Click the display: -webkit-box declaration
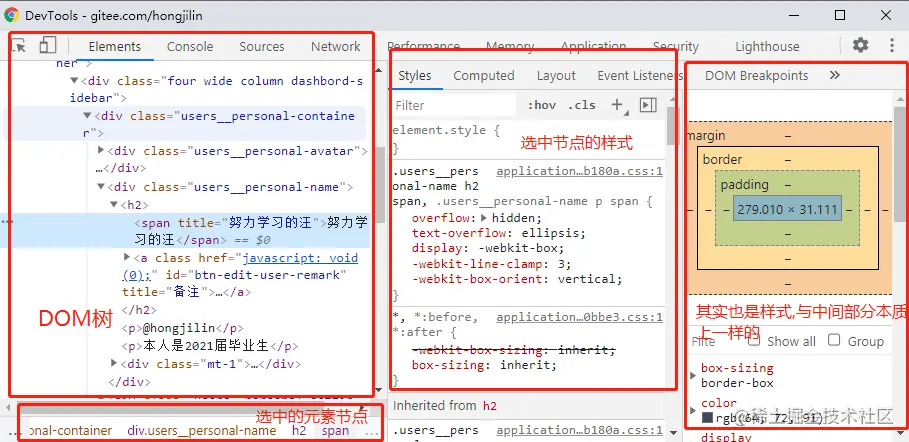The height and width of the screenshot is (442, 909). 488,248
